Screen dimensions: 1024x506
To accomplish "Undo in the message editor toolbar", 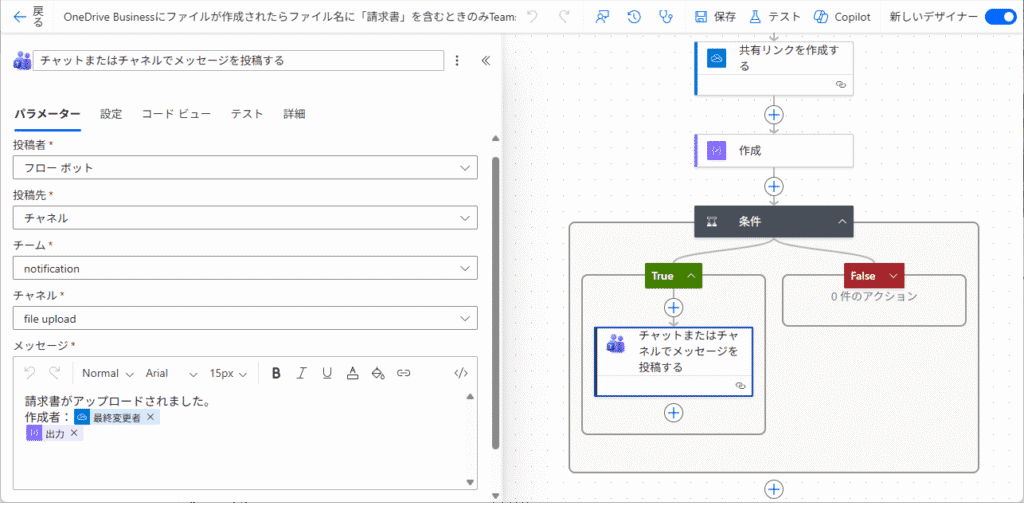I will pyautogui.click(x=29, y=373).
